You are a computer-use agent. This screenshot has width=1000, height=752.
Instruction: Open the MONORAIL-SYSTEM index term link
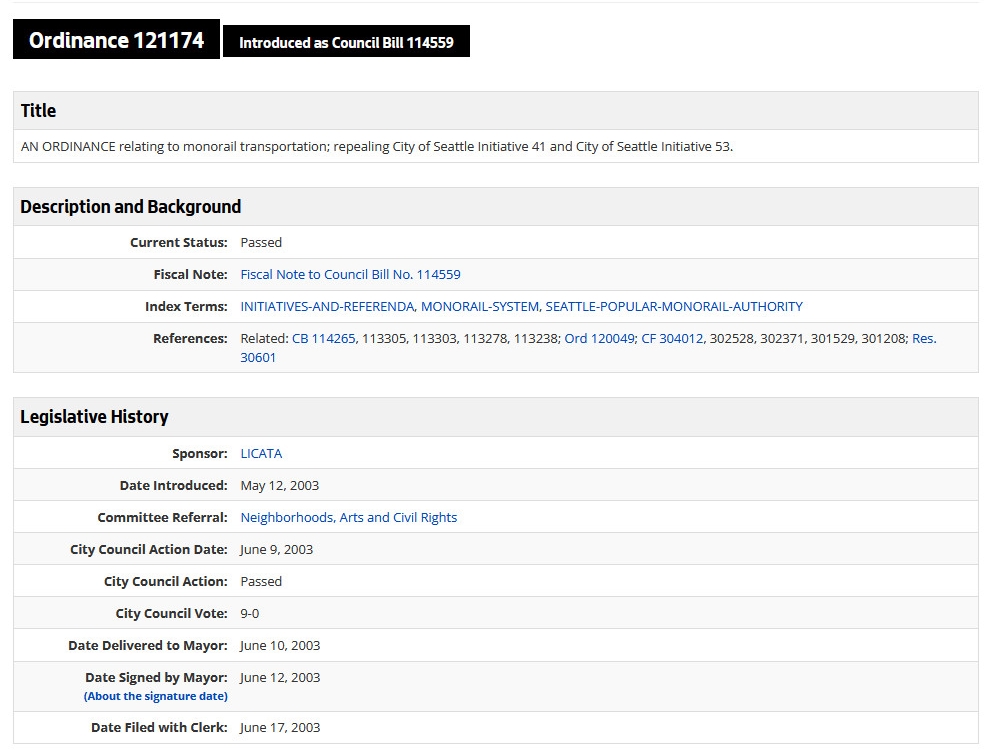point(480,306)
